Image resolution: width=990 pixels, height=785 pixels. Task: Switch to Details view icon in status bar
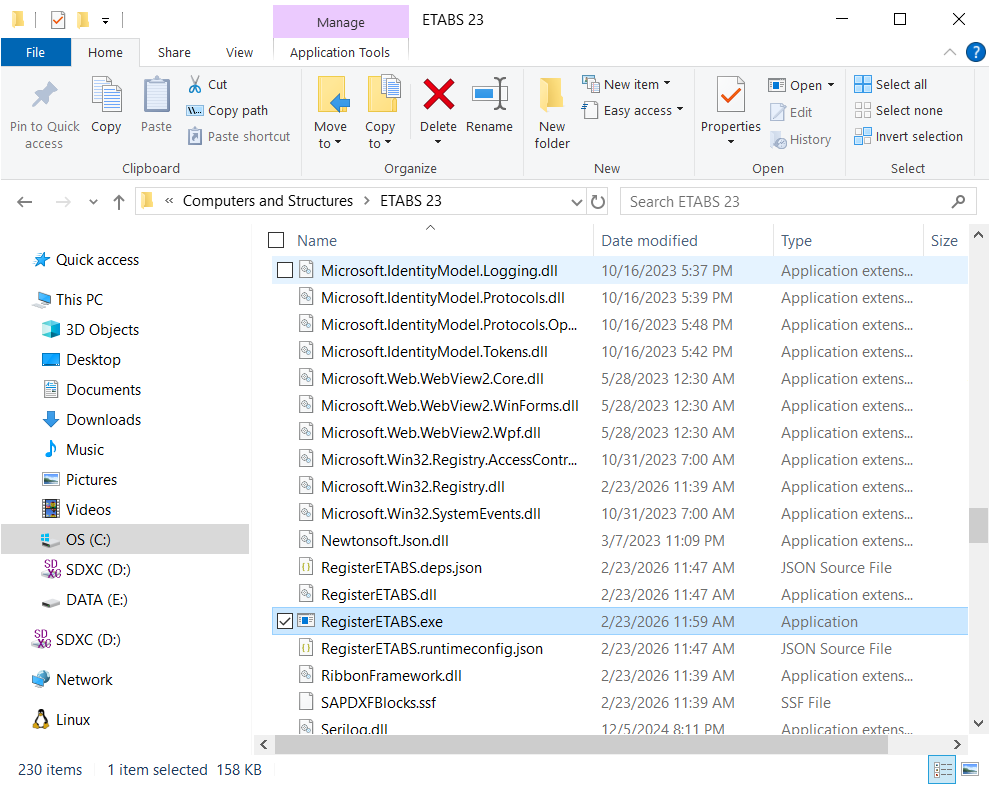(943, 769)
